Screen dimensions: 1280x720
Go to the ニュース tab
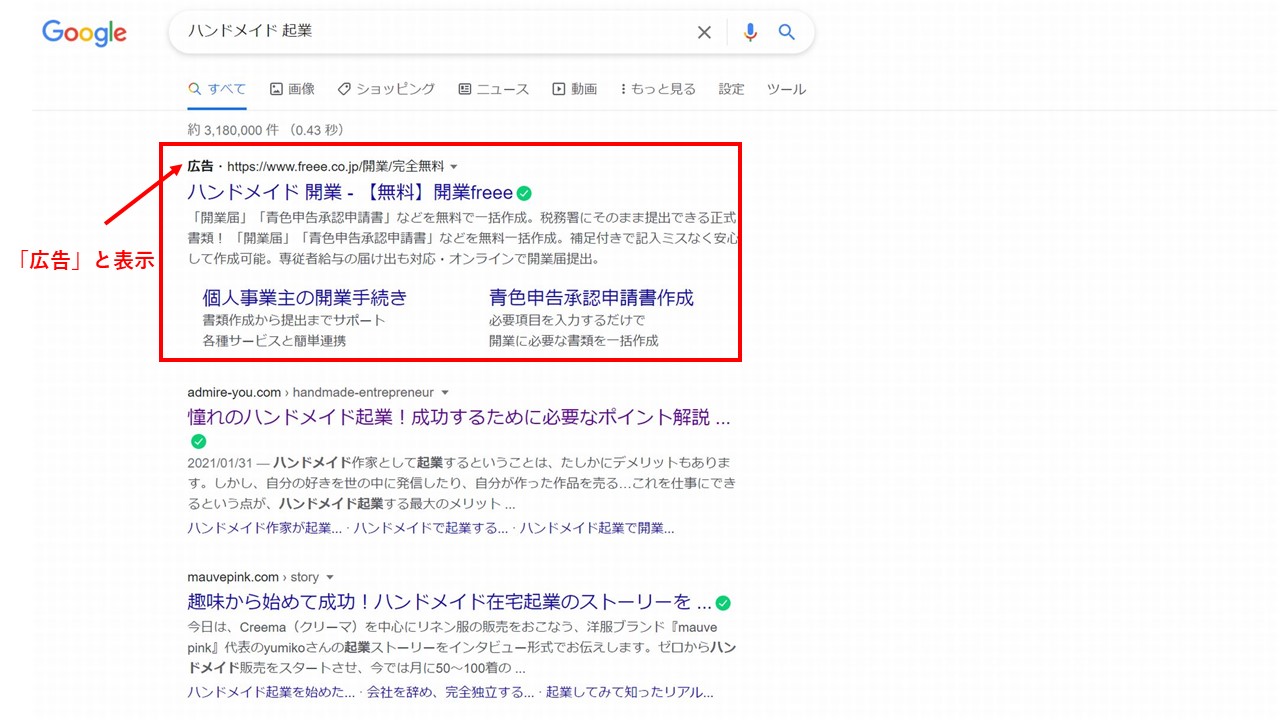(x=494, y=89)
